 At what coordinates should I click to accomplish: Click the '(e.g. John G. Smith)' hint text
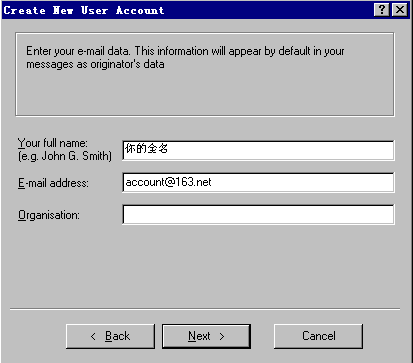click(65, 156)
